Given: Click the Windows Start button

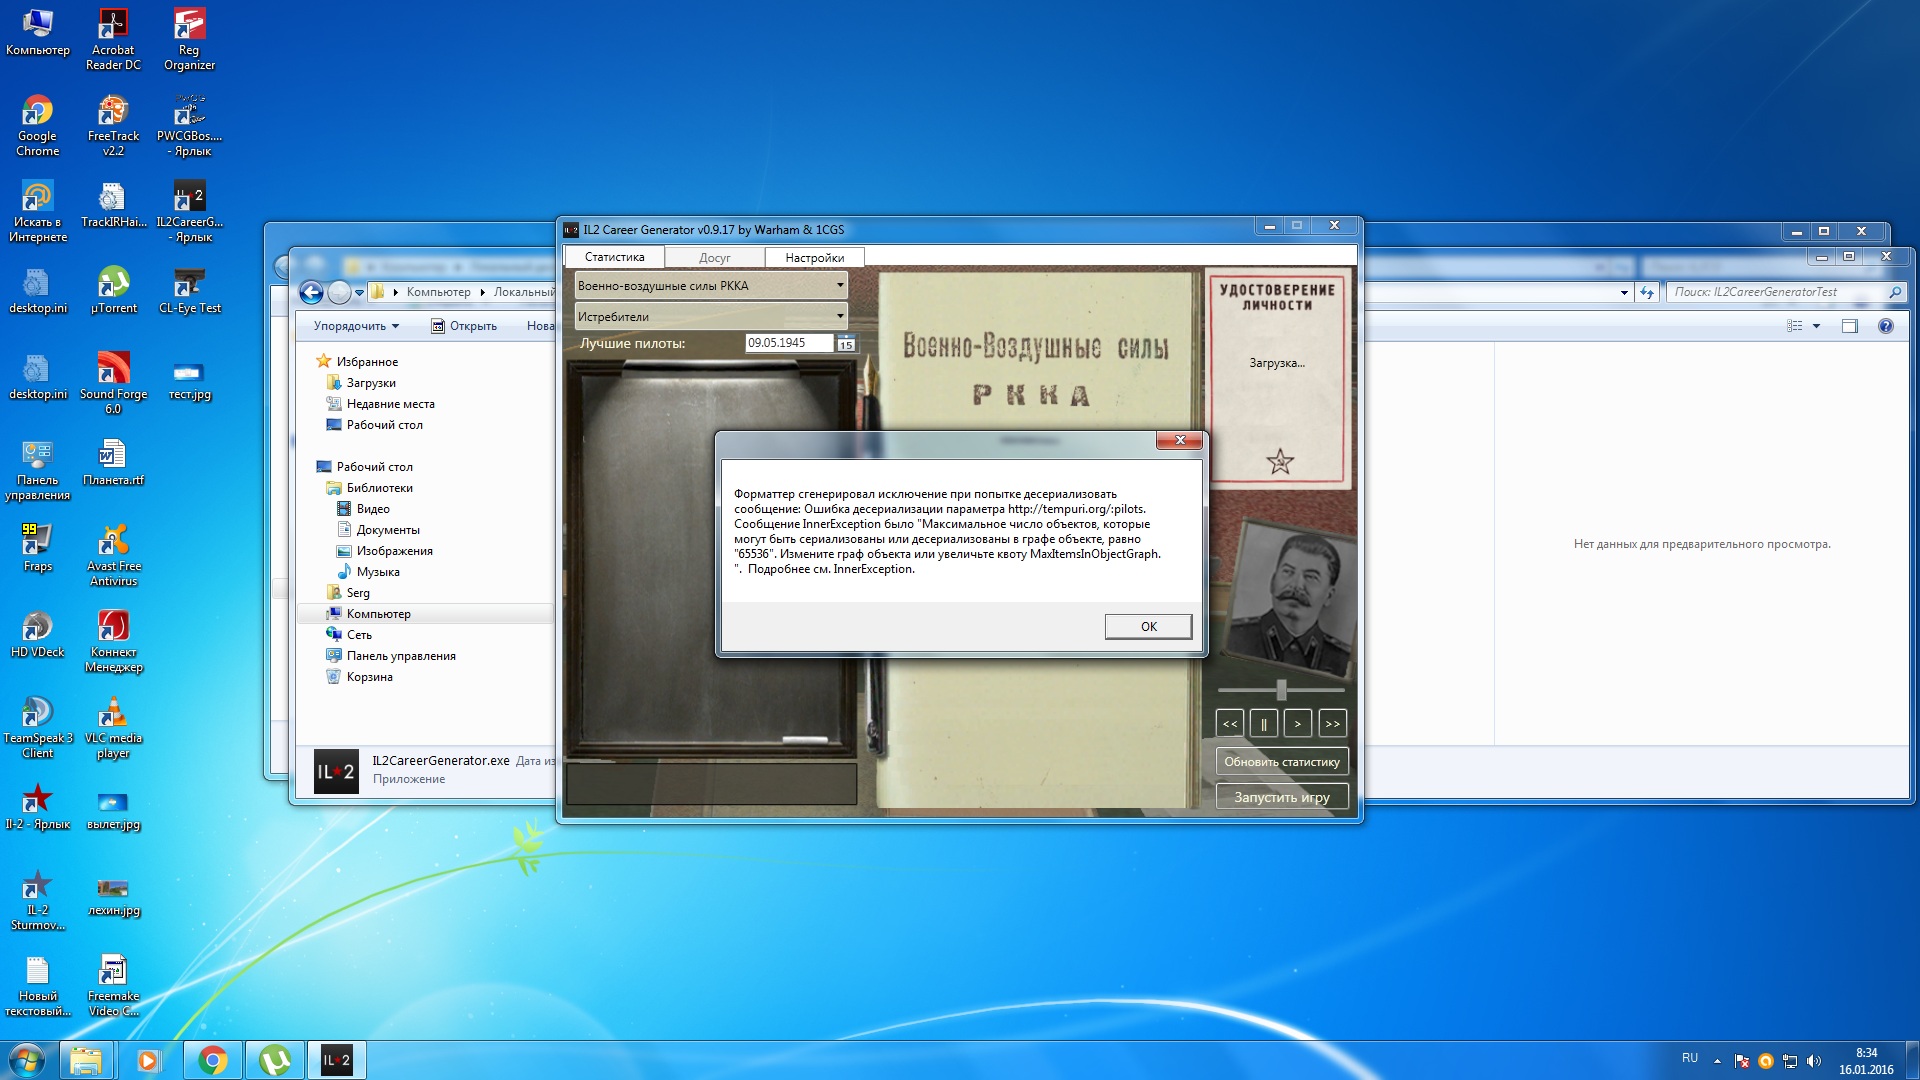Looking at the screenshot, I should (27, 1060).
